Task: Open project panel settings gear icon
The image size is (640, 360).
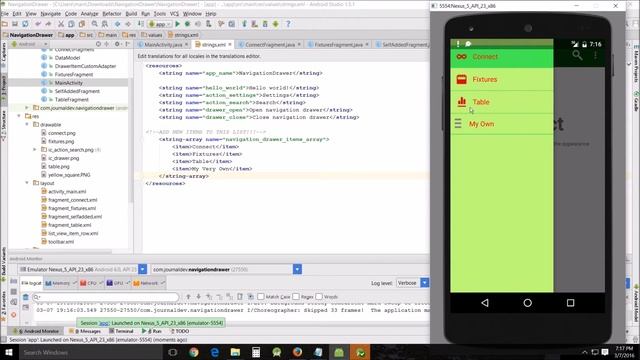Action: point(117,44)
